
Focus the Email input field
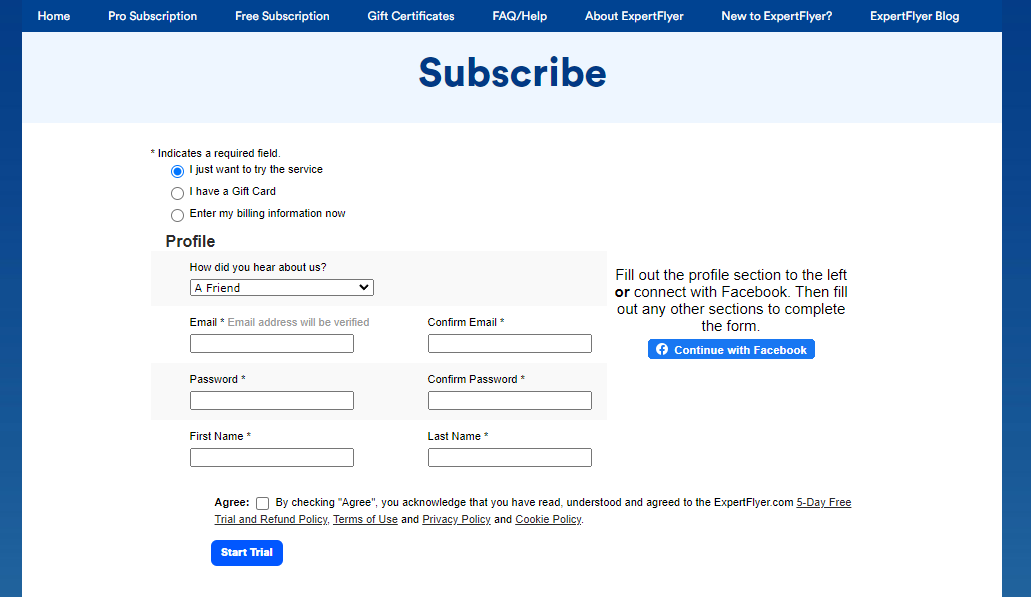coord(272,343)
